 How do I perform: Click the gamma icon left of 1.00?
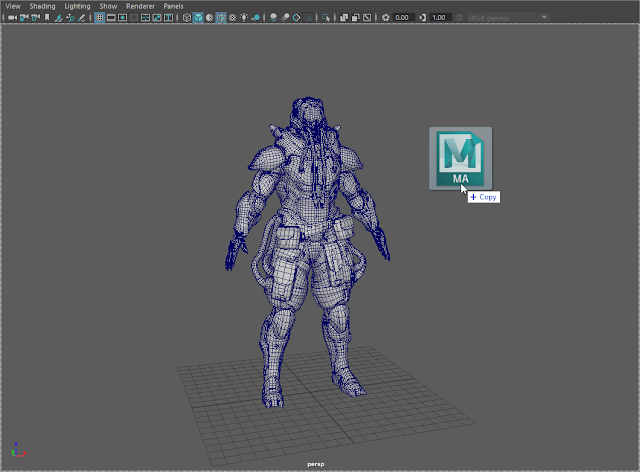[423, 18]
